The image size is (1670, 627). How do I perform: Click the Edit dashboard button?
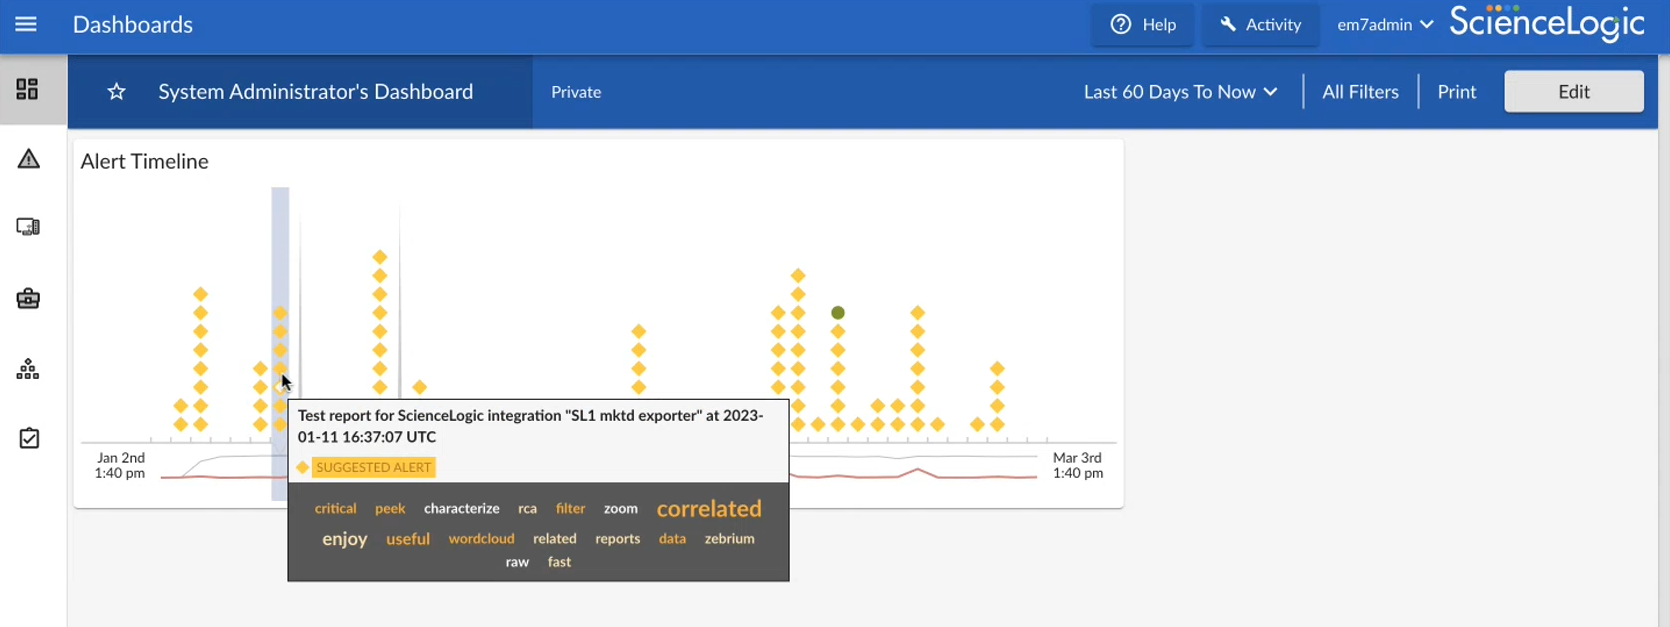point(1573,92)
